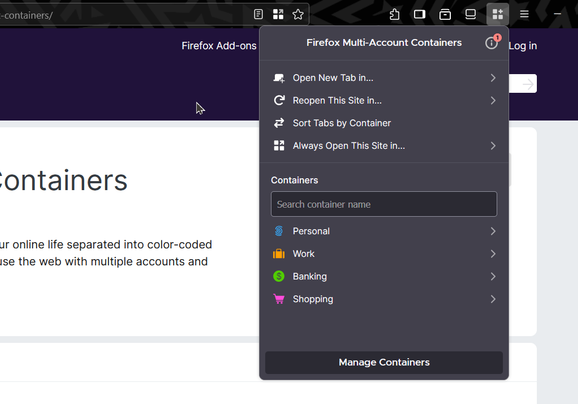The image size is (578, 404).
Task: Click the search arrow button on Add-ons page
Action: pos(528,84)
